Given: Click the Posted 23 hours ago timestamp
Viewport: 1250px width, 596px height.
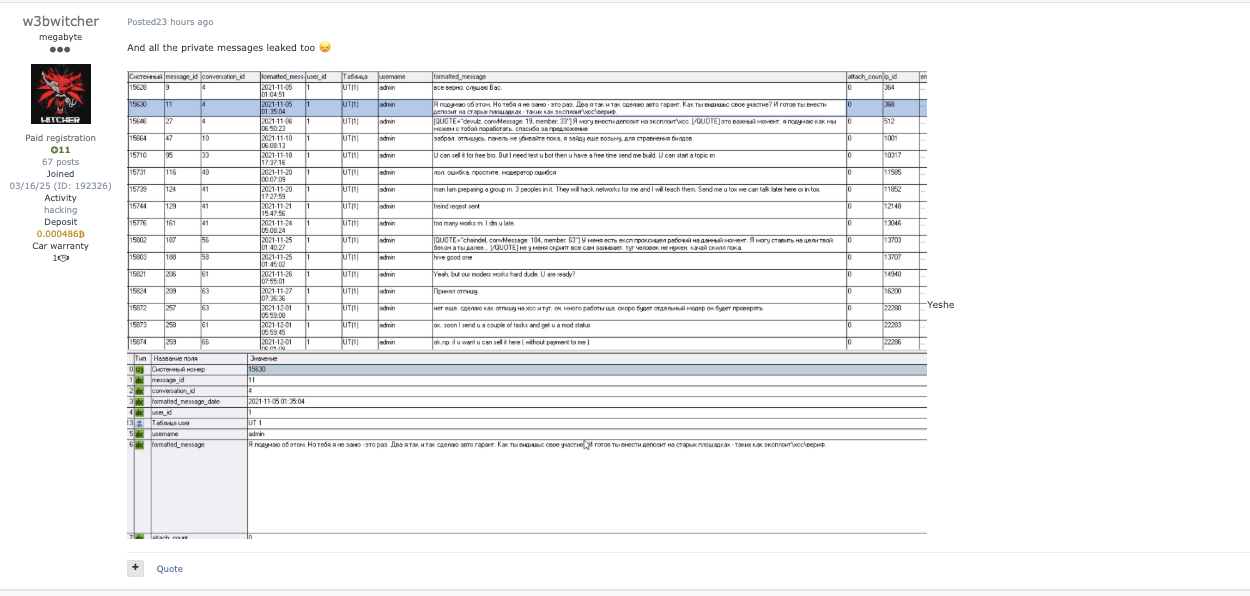Looking at the screenshot, I should pyautogui.click(x=170, y=22).
